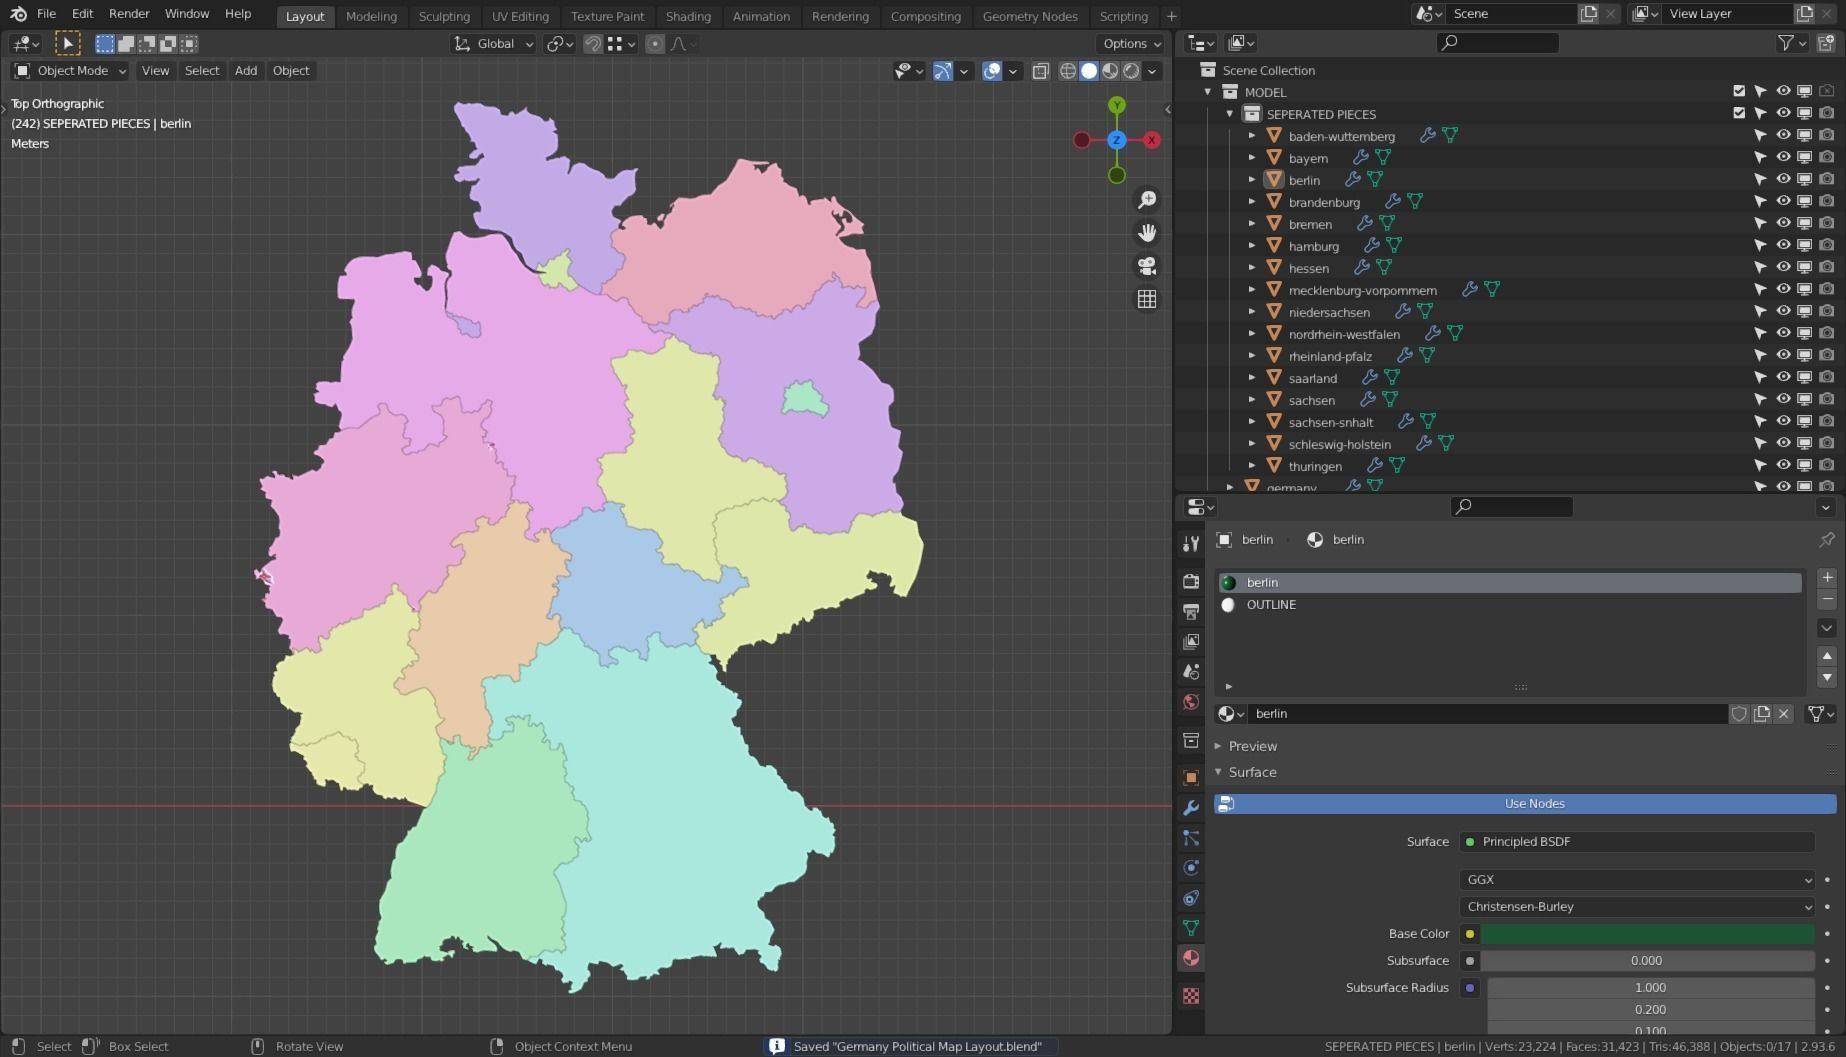Open the Object Constraints properties tab

[1191, 898]
